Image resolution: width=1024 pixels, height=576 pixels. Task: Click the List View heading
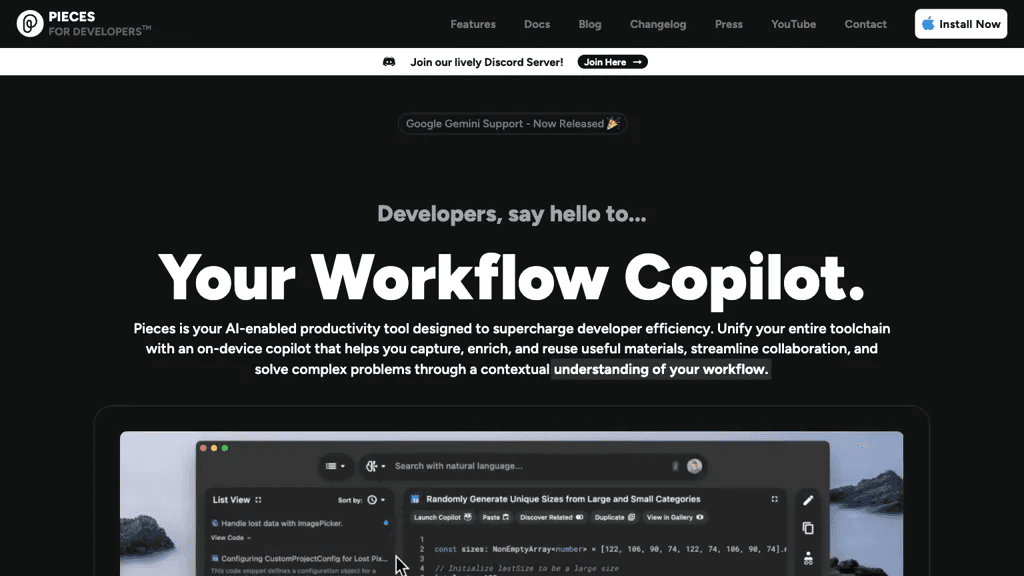point(231,500)
